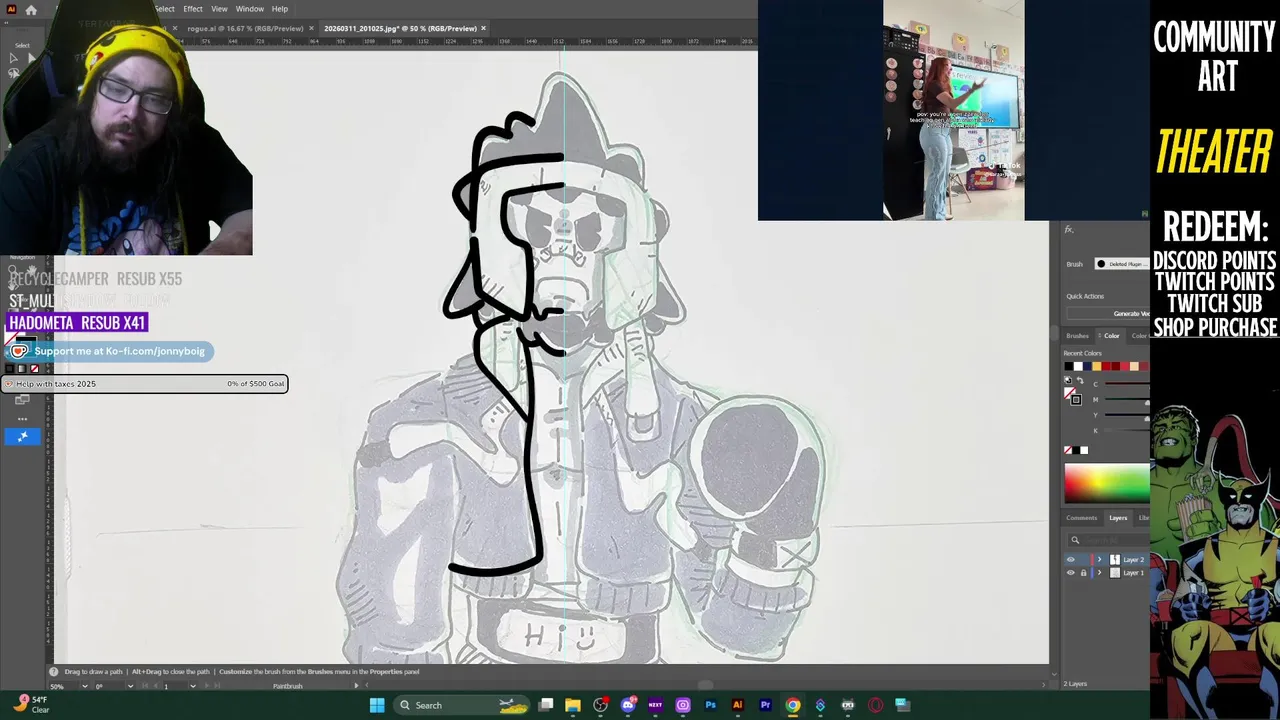Click the None swatch below color sliders
This screenshot has width=1280, height=720.
pos(1068,450)
